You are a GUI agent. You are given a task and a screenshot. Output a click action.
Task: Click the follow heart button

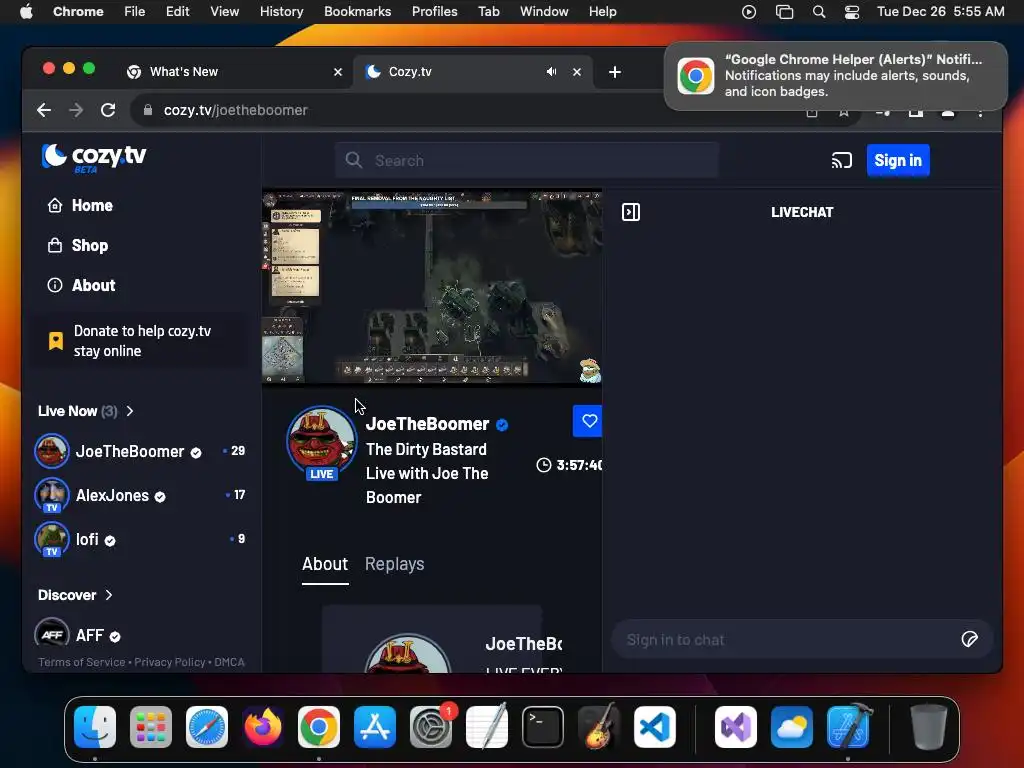click(x=588, y=421)
